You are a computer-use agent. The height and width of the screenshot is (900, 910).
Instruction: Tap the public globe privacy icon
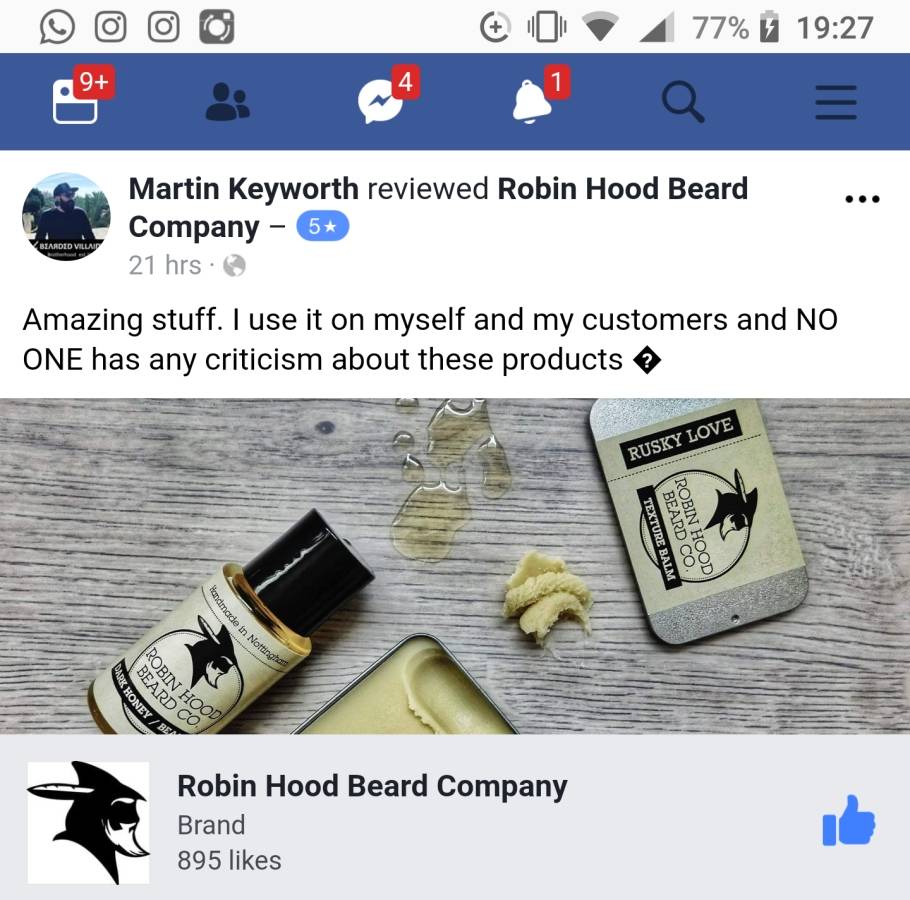(x=234, y=266)
